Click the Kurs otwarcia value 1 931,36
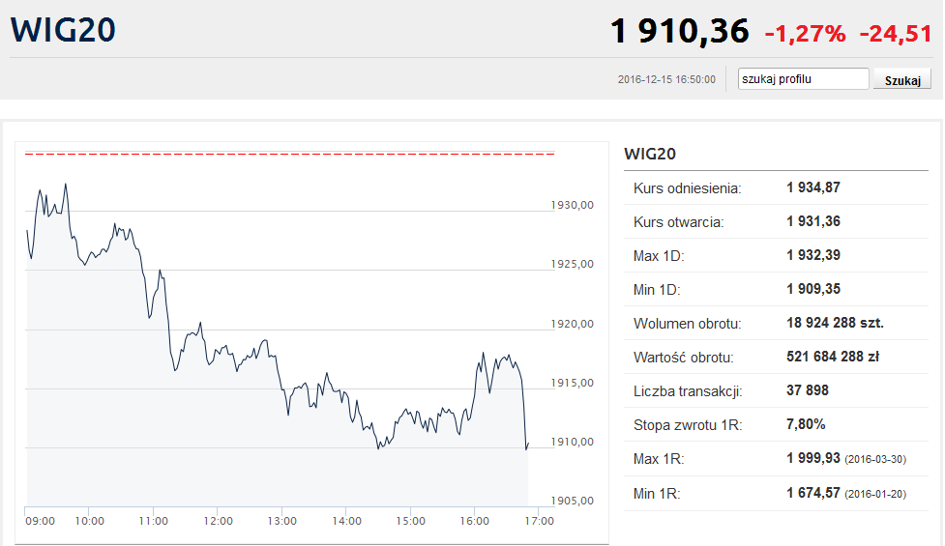Viewport: 945px width, 546px height. pos(813,221)
